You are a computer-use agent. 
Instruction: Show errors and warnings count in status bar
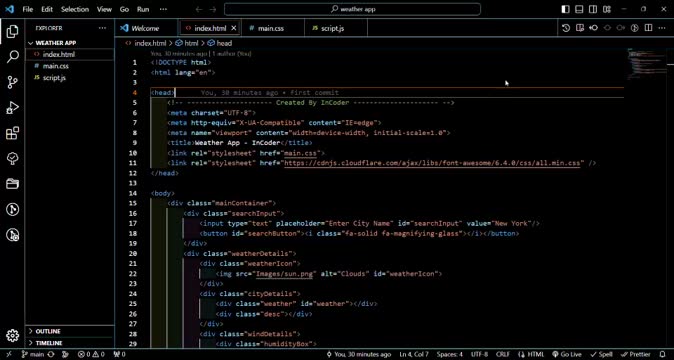(91, 354)
